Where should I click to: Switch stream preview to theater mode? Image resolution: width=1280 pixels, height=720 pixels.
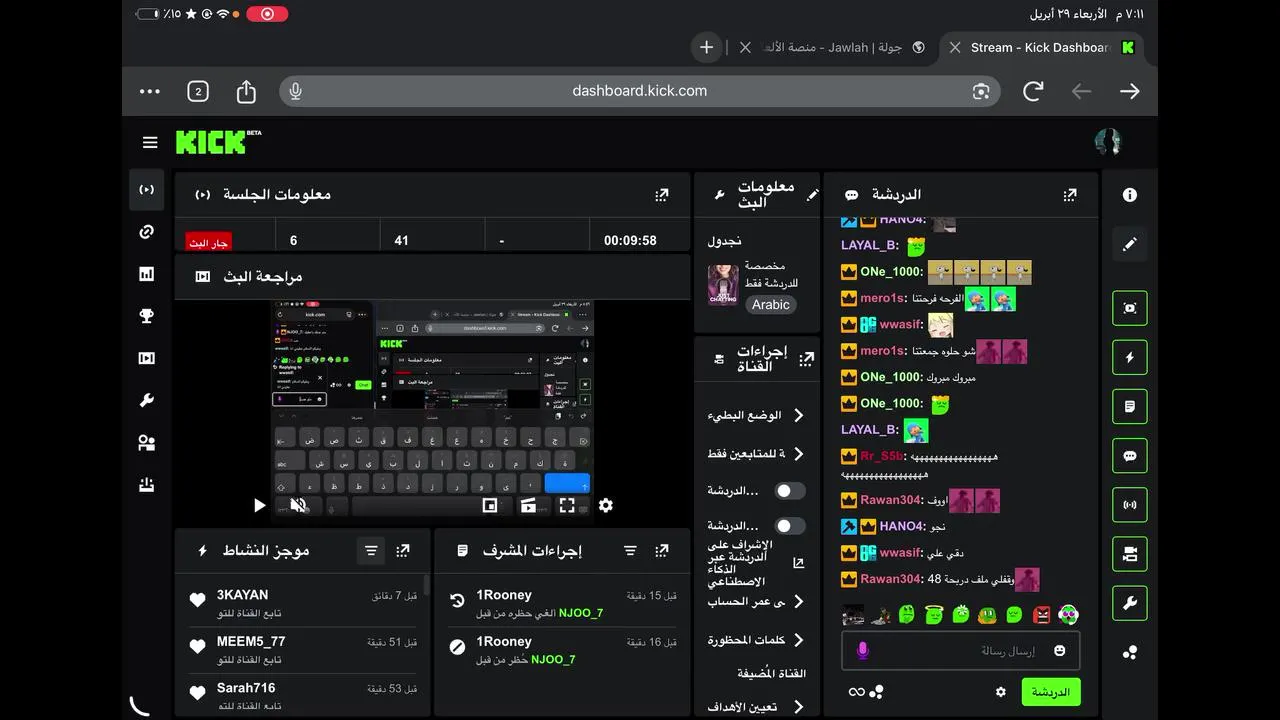point(528,506)
